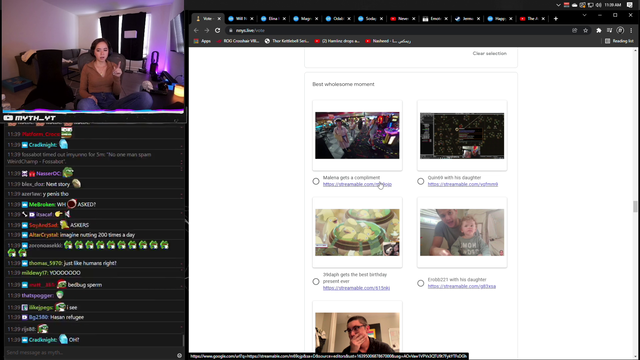
Task: Switch to the Happy tab
Action: click(x=500, y=19)
